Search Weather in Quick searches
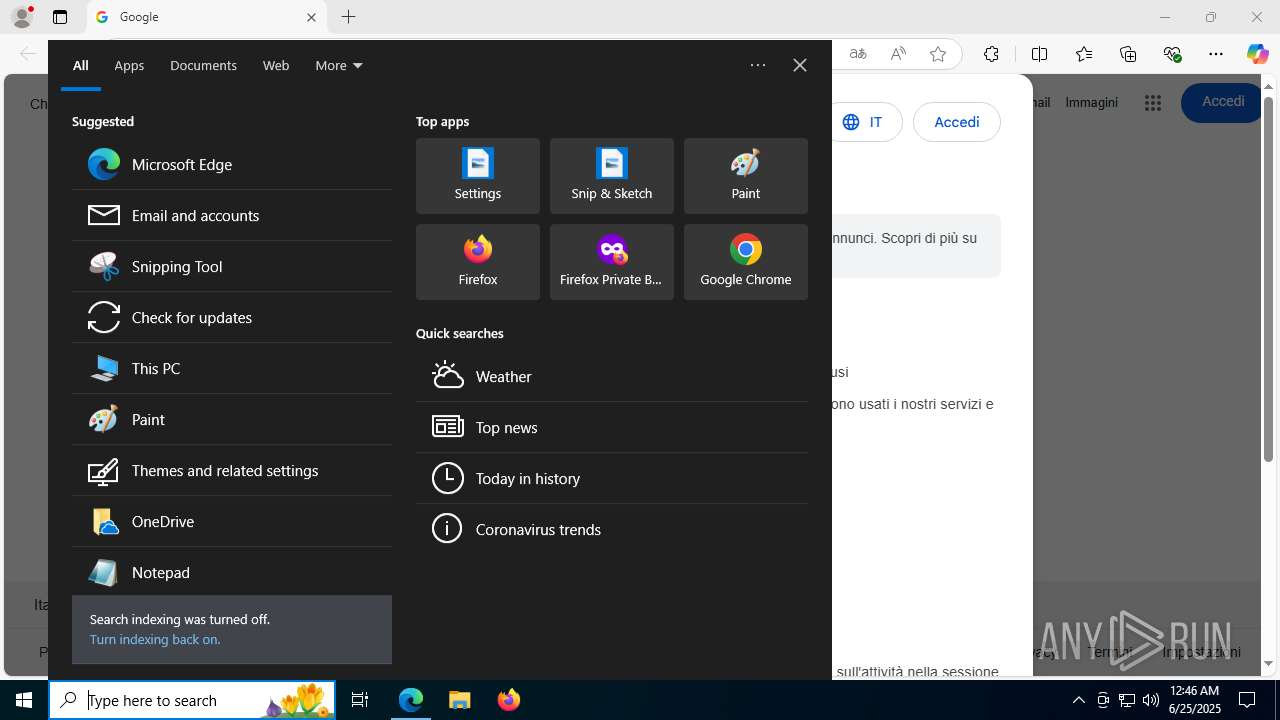 (612, 376)
